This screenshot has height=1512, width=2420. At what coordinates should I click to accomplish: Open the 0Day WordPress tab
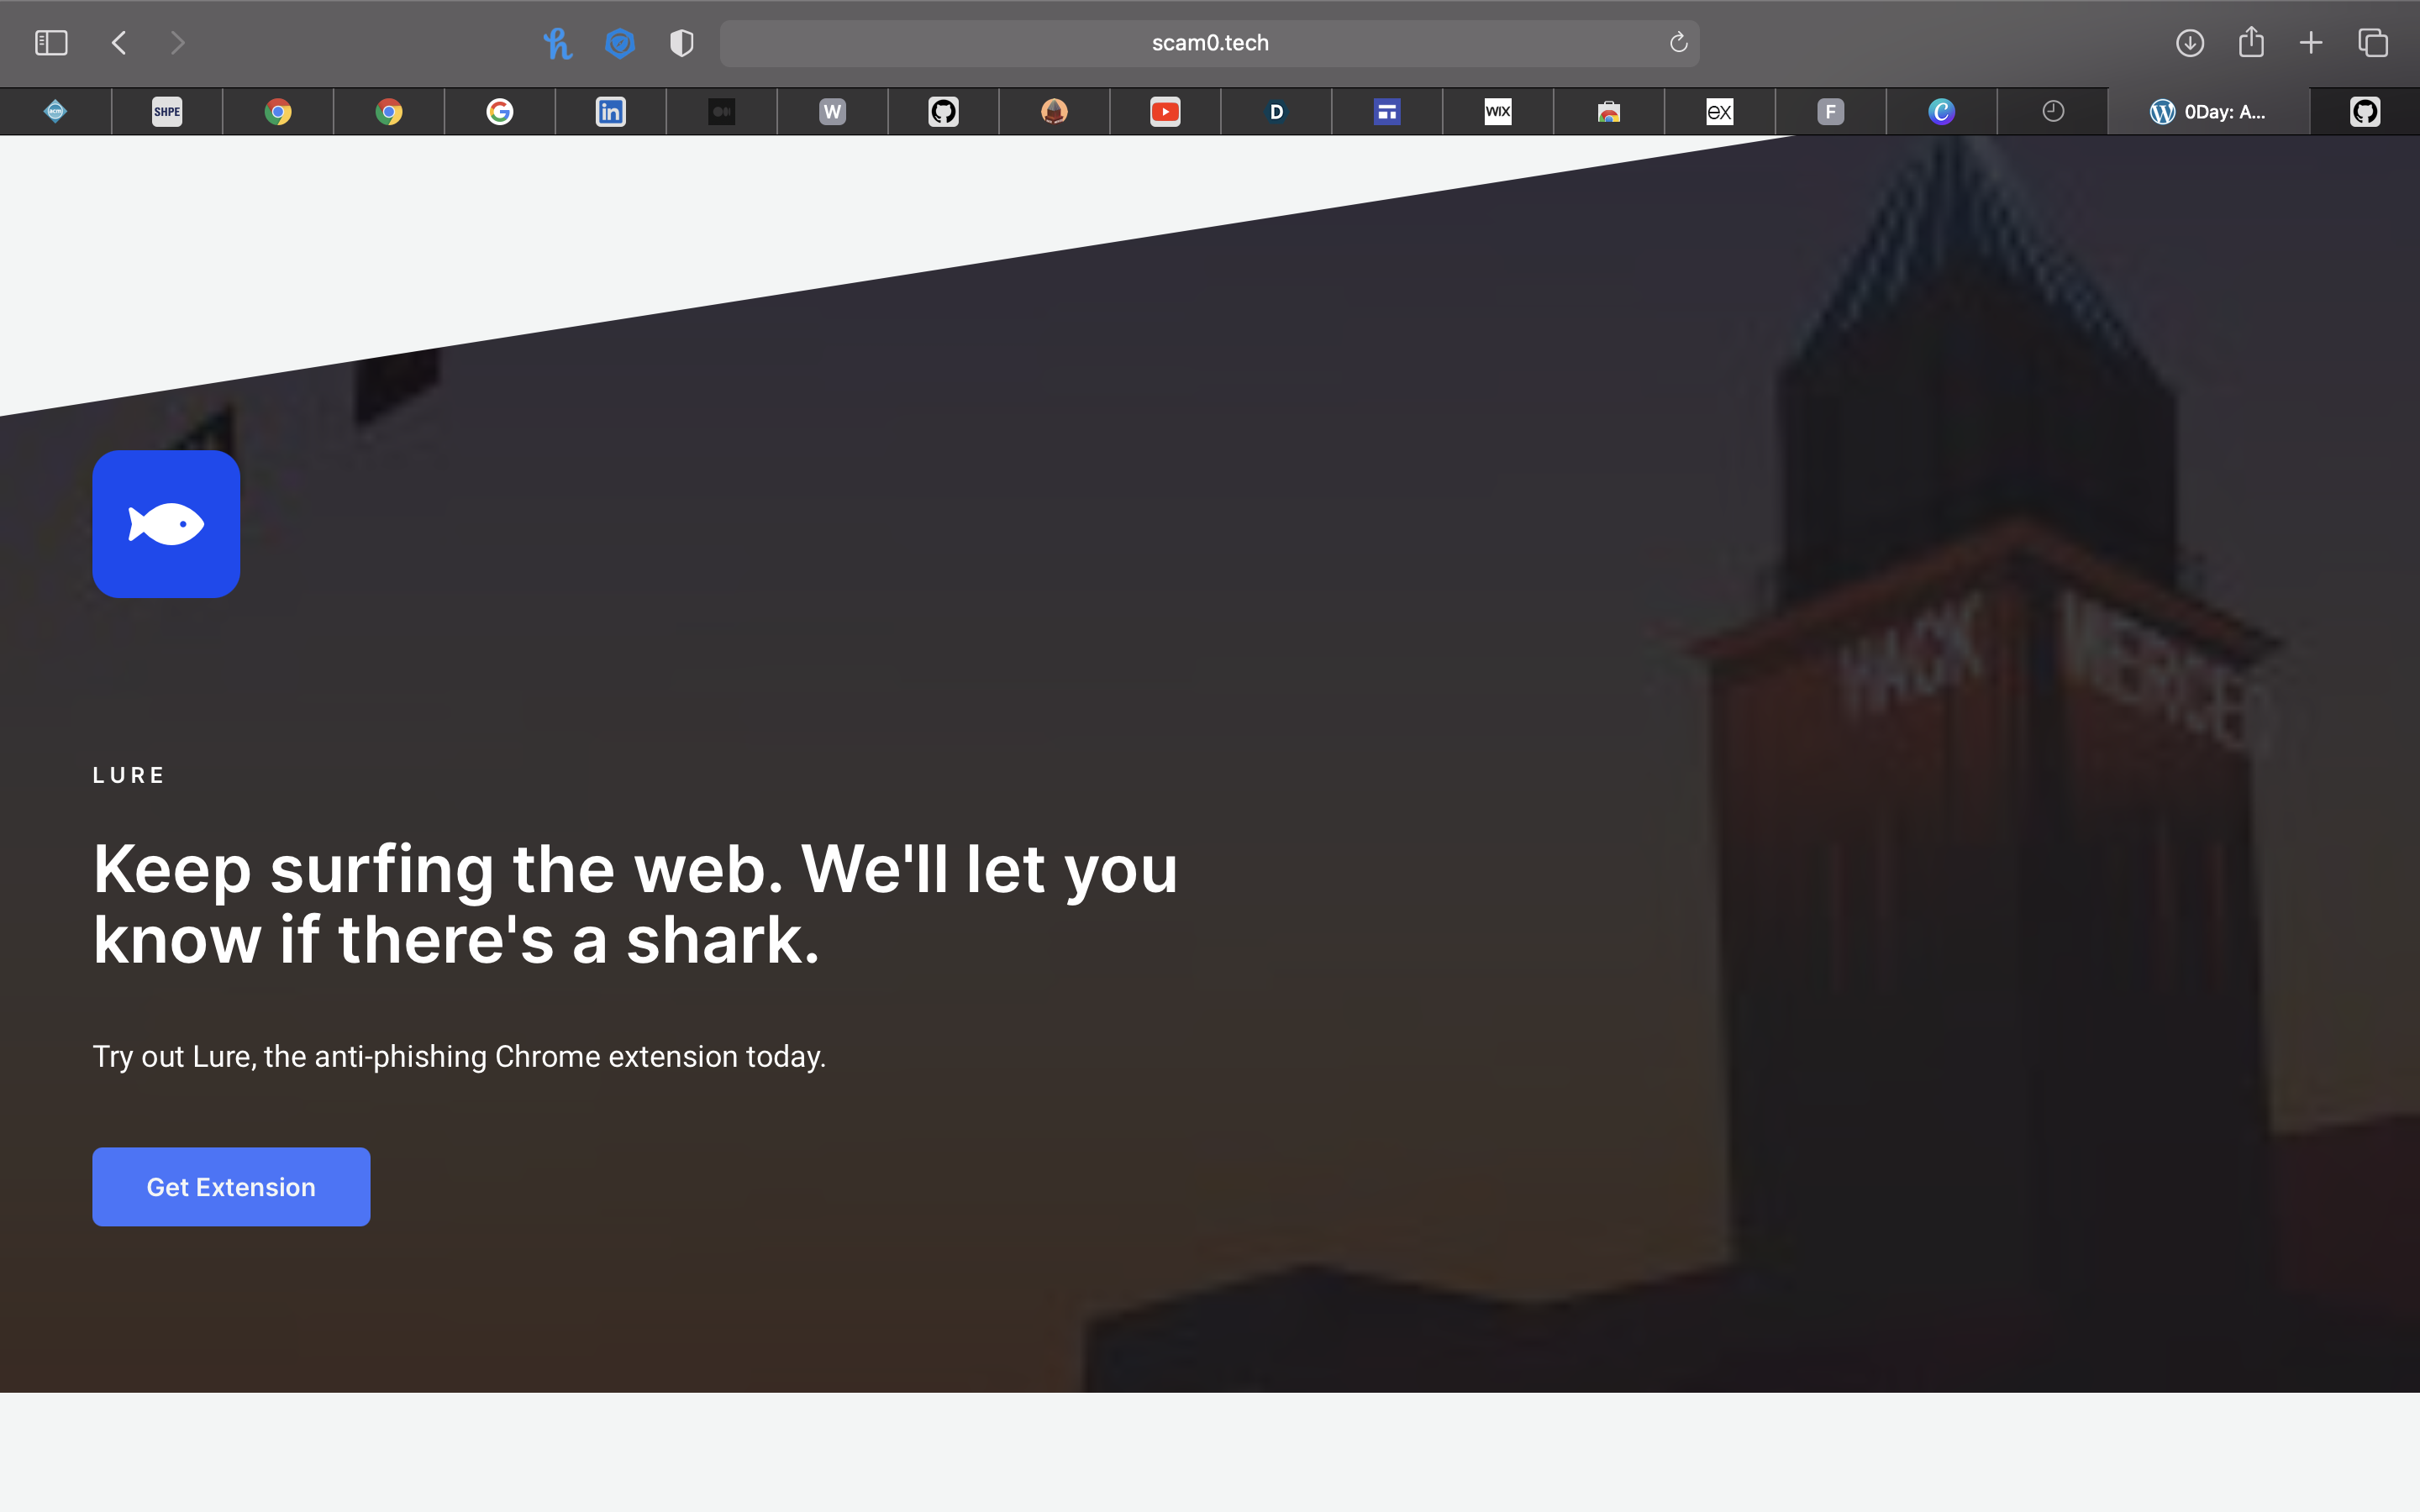click(x=2208, y=112)
